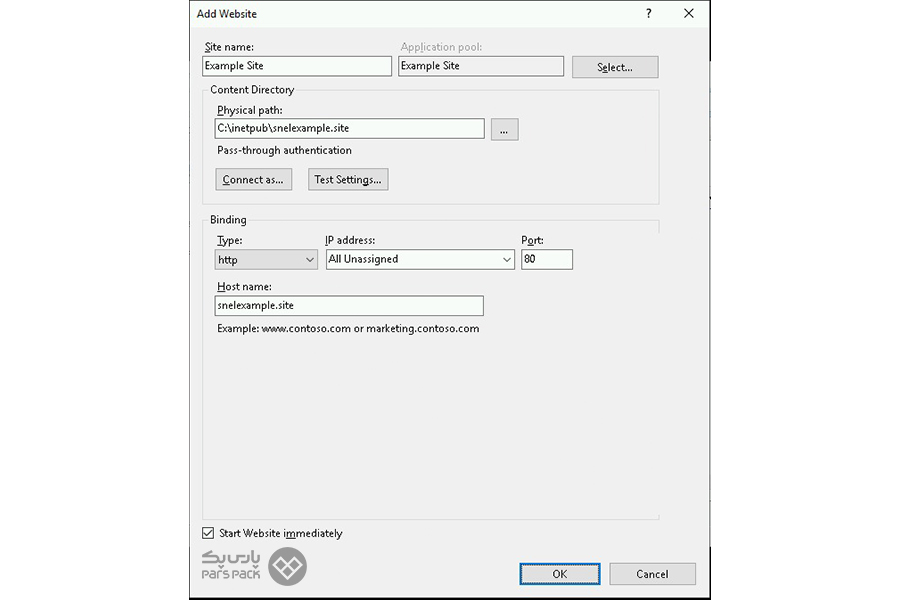Image resolution: width=900 pixels, height=600 pixels.
Task: Click the Test Settings button
Action: click(348, 180)
